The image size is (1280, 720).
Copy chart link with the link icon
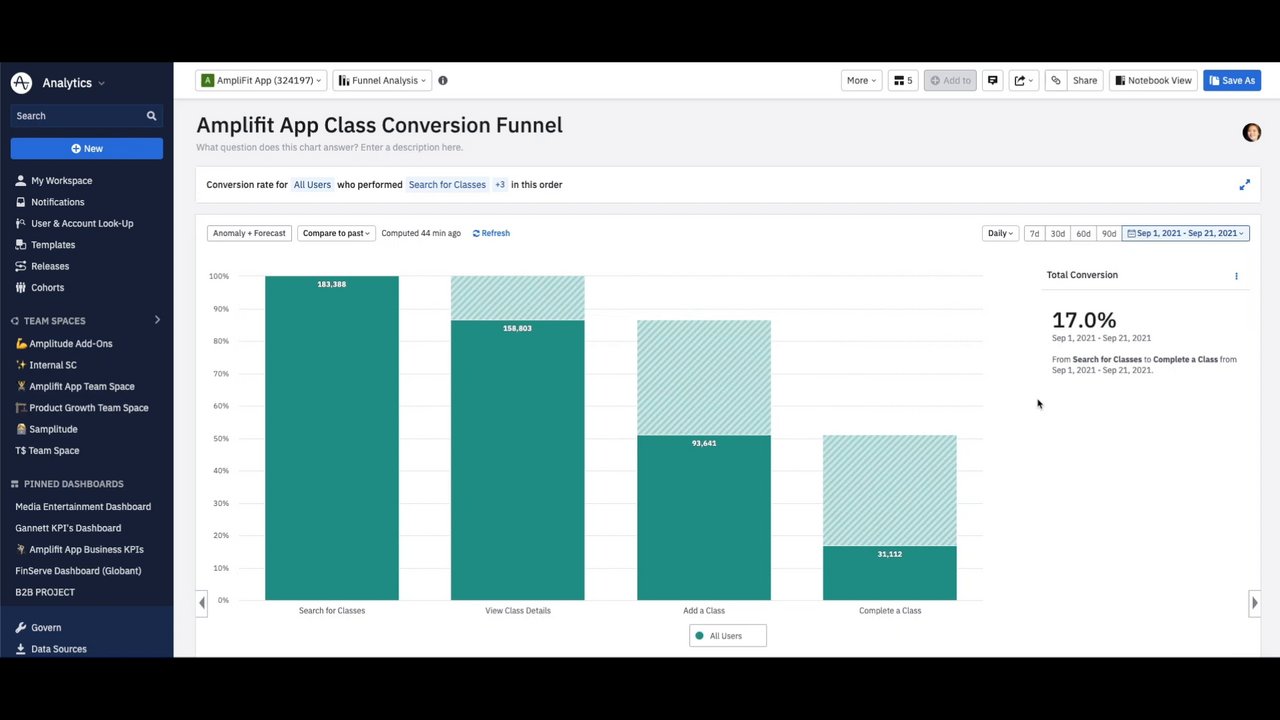[1055, 81]
